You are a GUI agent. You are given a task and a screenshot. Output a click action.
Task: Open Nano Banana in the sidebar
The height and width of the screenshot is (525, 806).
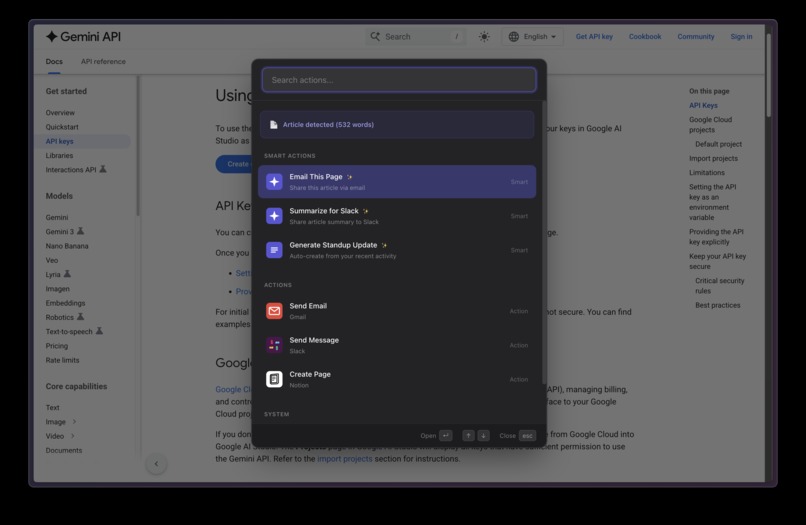point(67,246)
